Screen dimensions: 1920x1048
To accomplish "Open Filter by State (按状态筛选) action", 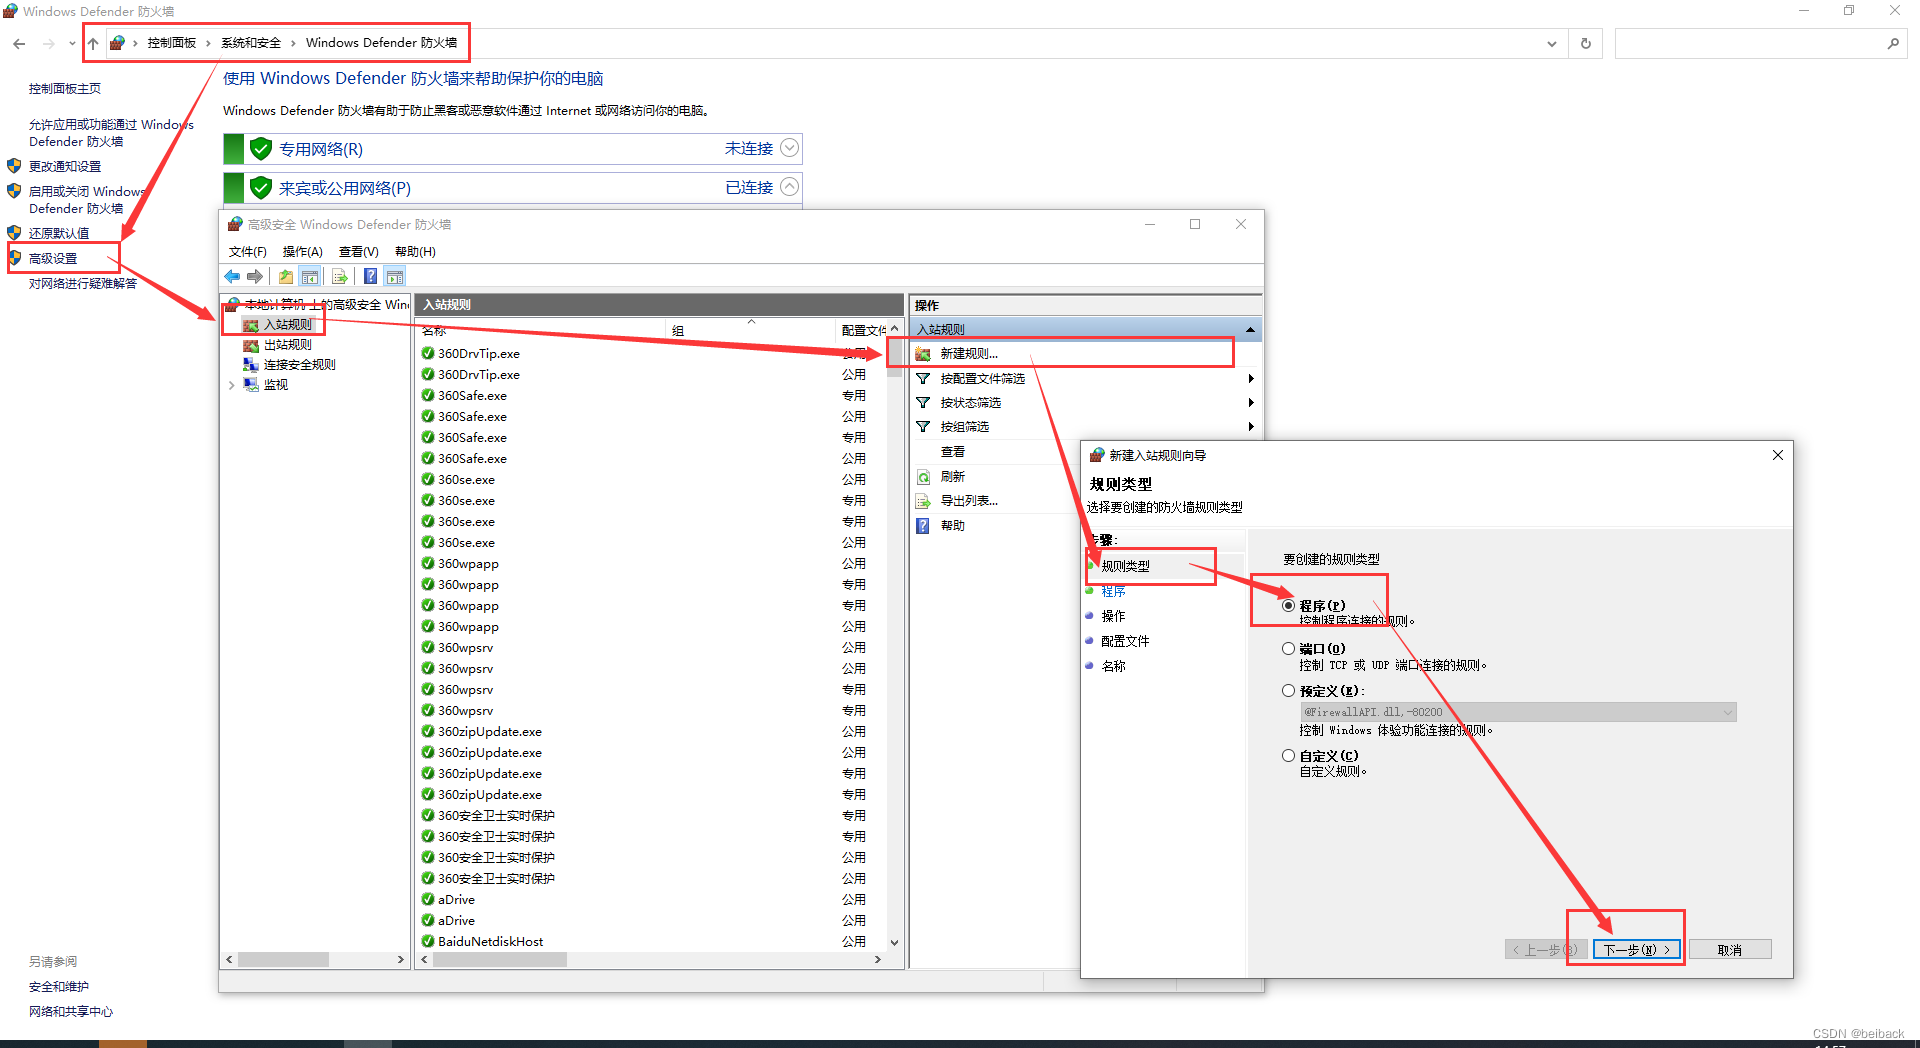I will pyautogui.click(x=970, y=403).
